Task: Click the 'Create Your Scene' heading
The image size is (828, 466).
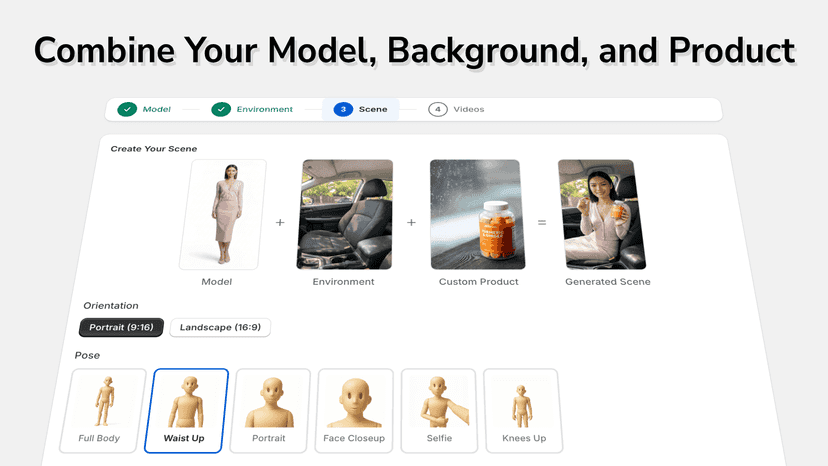Action: 154,149
